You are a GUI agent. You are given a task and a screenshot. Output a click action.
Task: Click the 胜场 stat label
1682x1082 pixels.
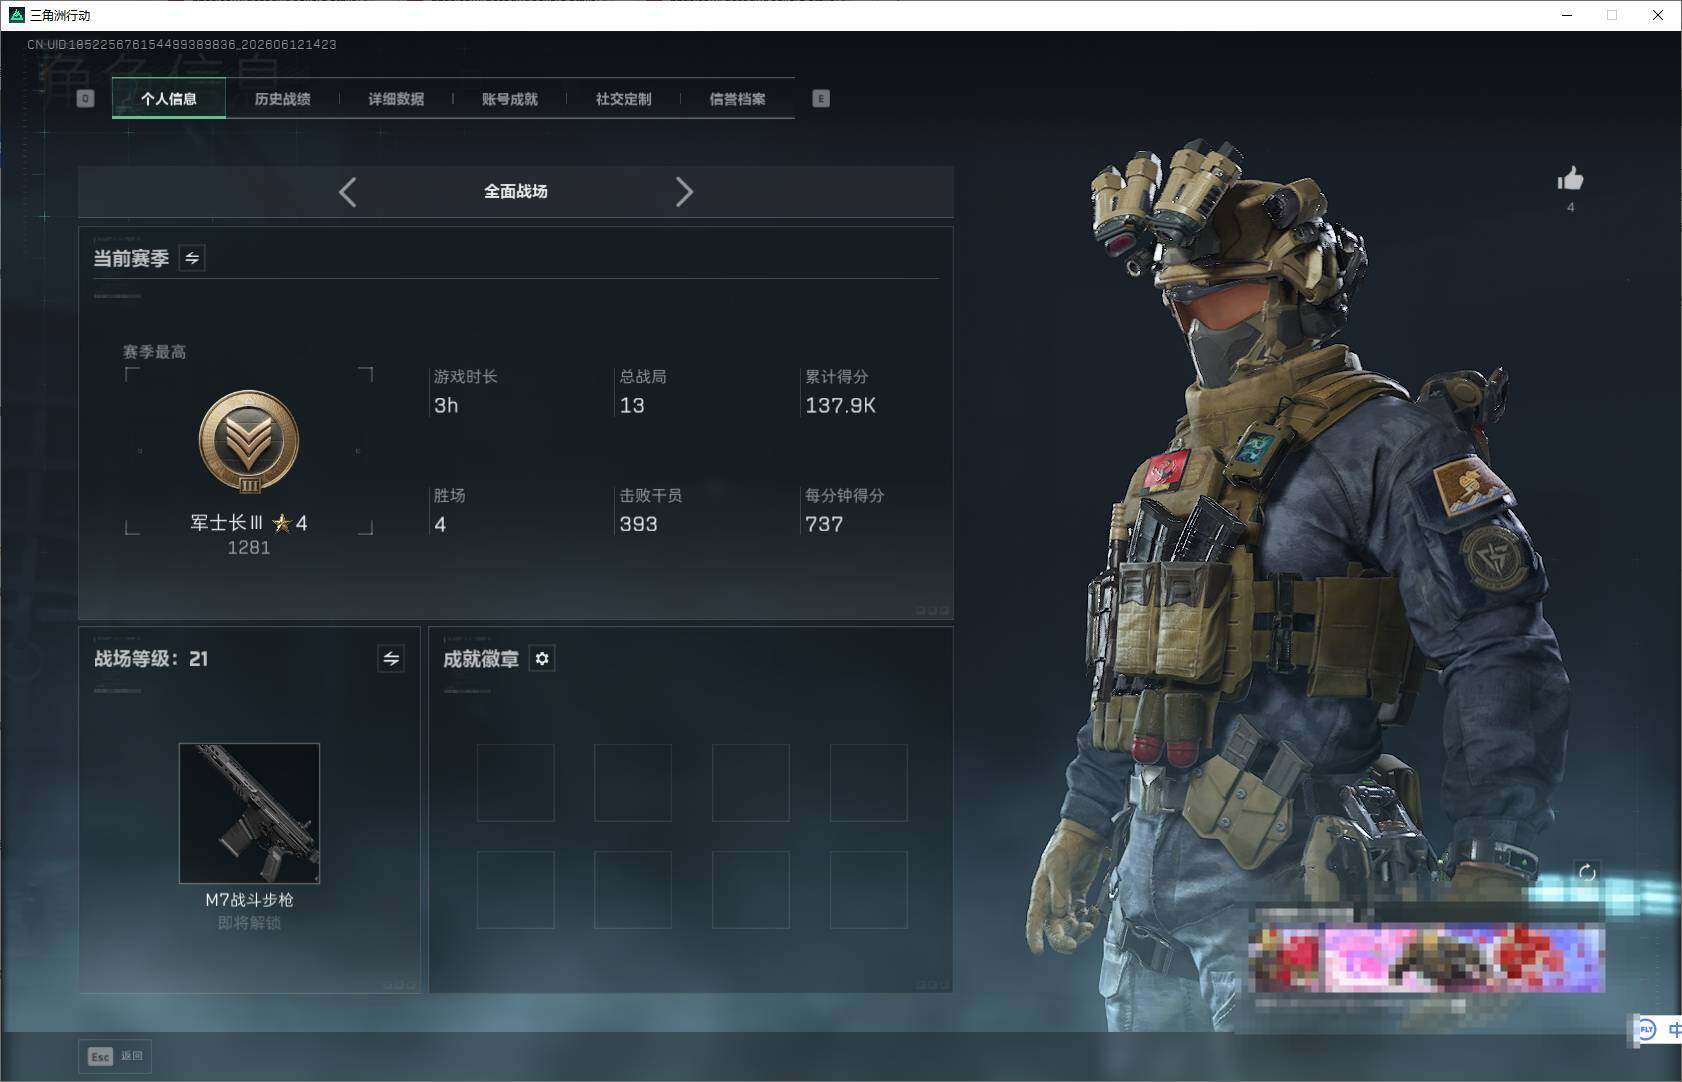[x=449, y=495]
